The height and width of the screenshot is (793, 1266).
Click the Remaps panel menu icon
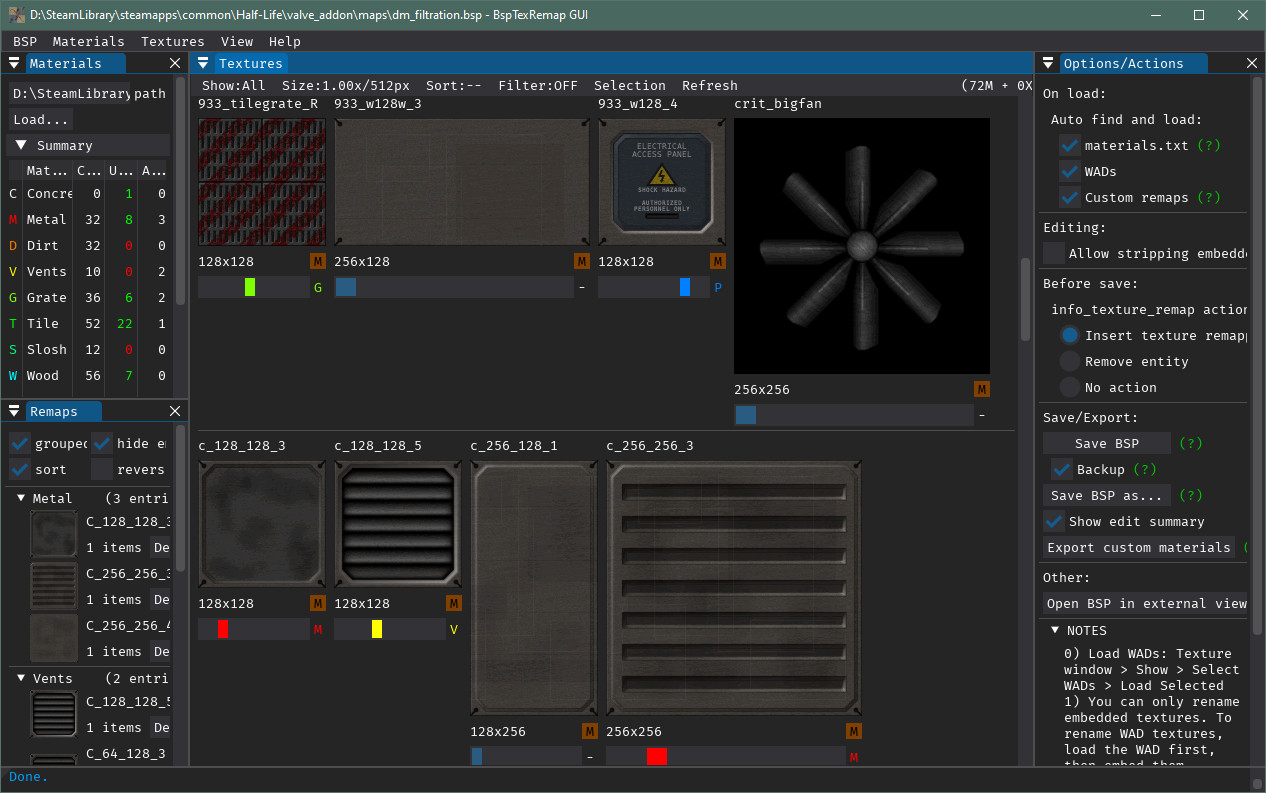pyautogui.click(x=14, y=410)
